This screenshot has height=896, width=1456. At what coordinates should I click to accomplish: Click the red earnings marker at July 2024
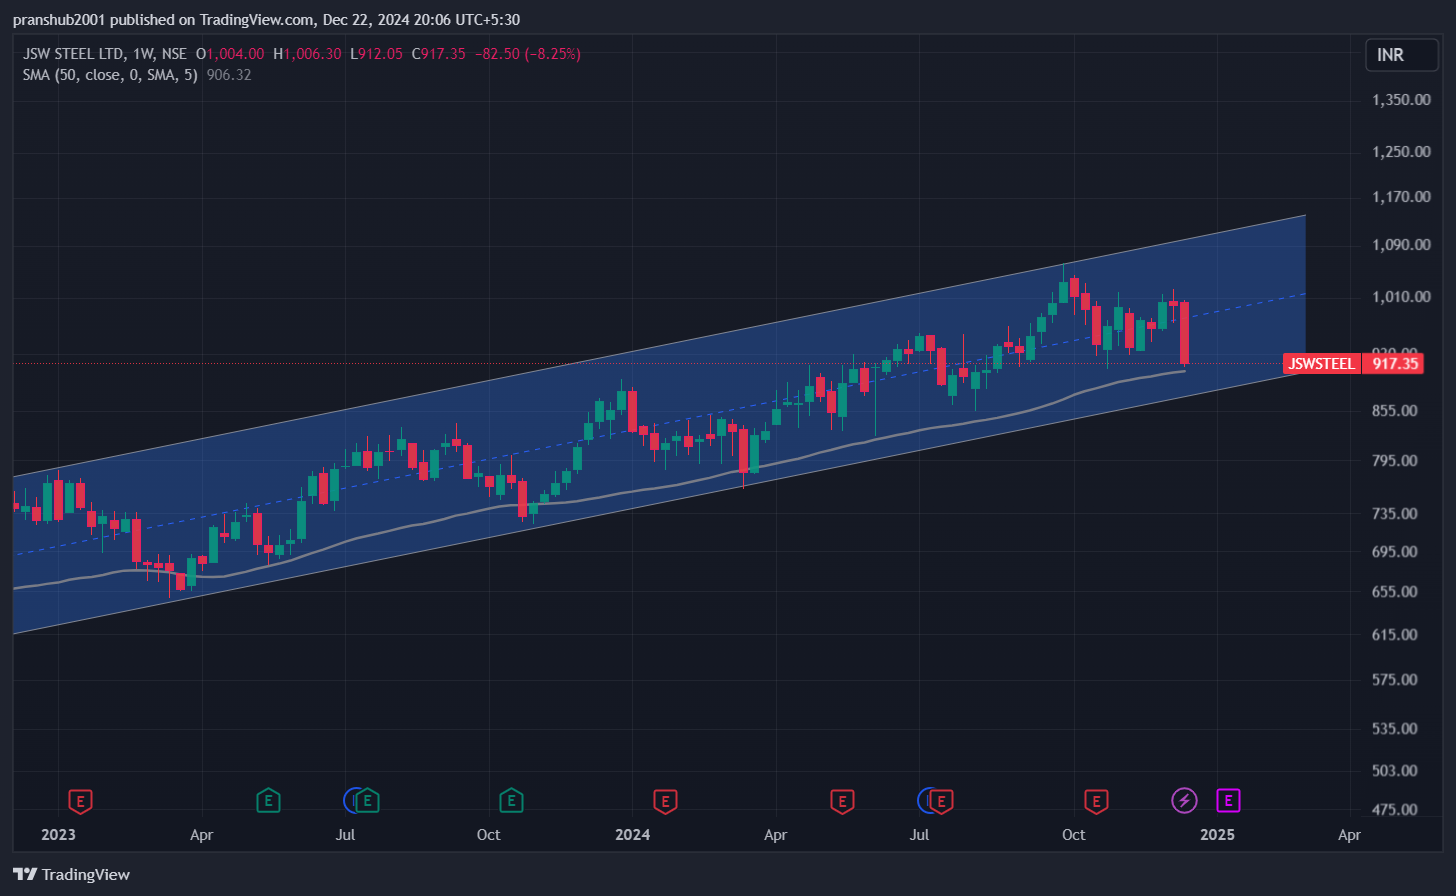pos(942,800)
